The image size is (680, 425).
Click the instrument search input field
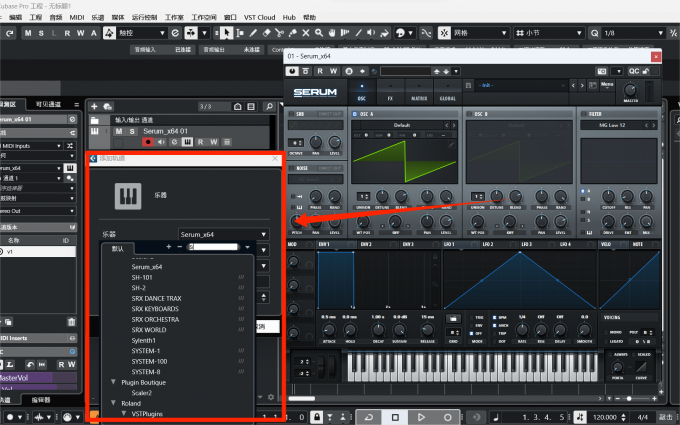(x=214, y=247)
